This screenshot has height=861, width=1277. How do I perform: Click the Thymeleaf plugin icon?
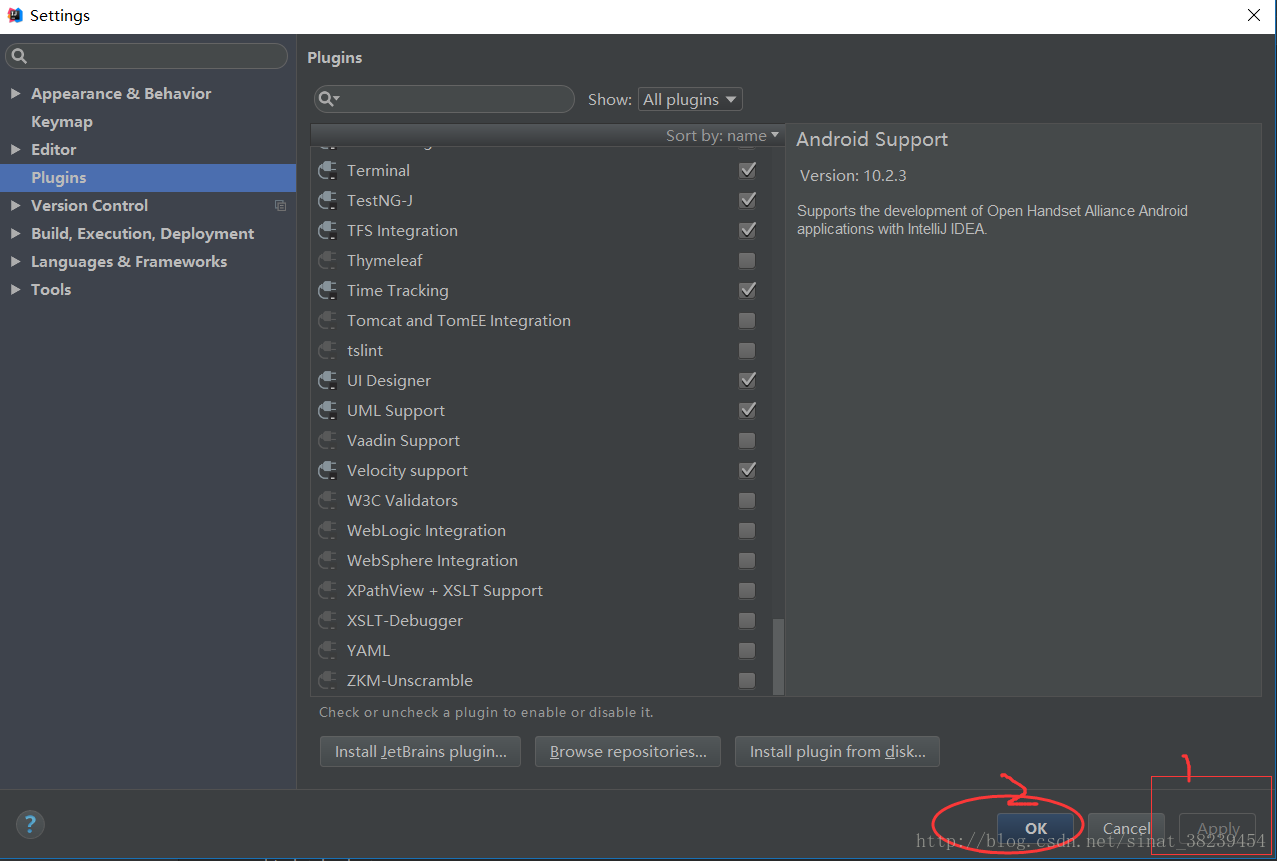coord(327,261)
